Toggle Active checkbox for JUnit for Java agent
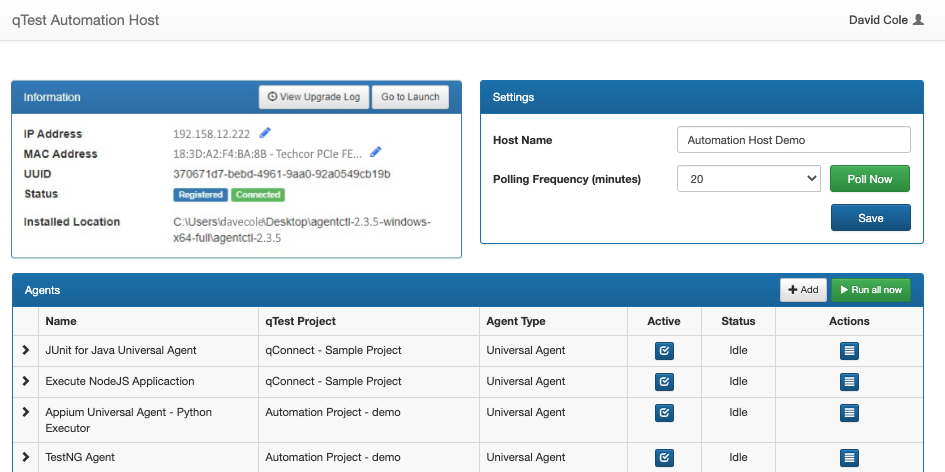Image resolution: width=945 pixels, height=472 pixels. 663,351
